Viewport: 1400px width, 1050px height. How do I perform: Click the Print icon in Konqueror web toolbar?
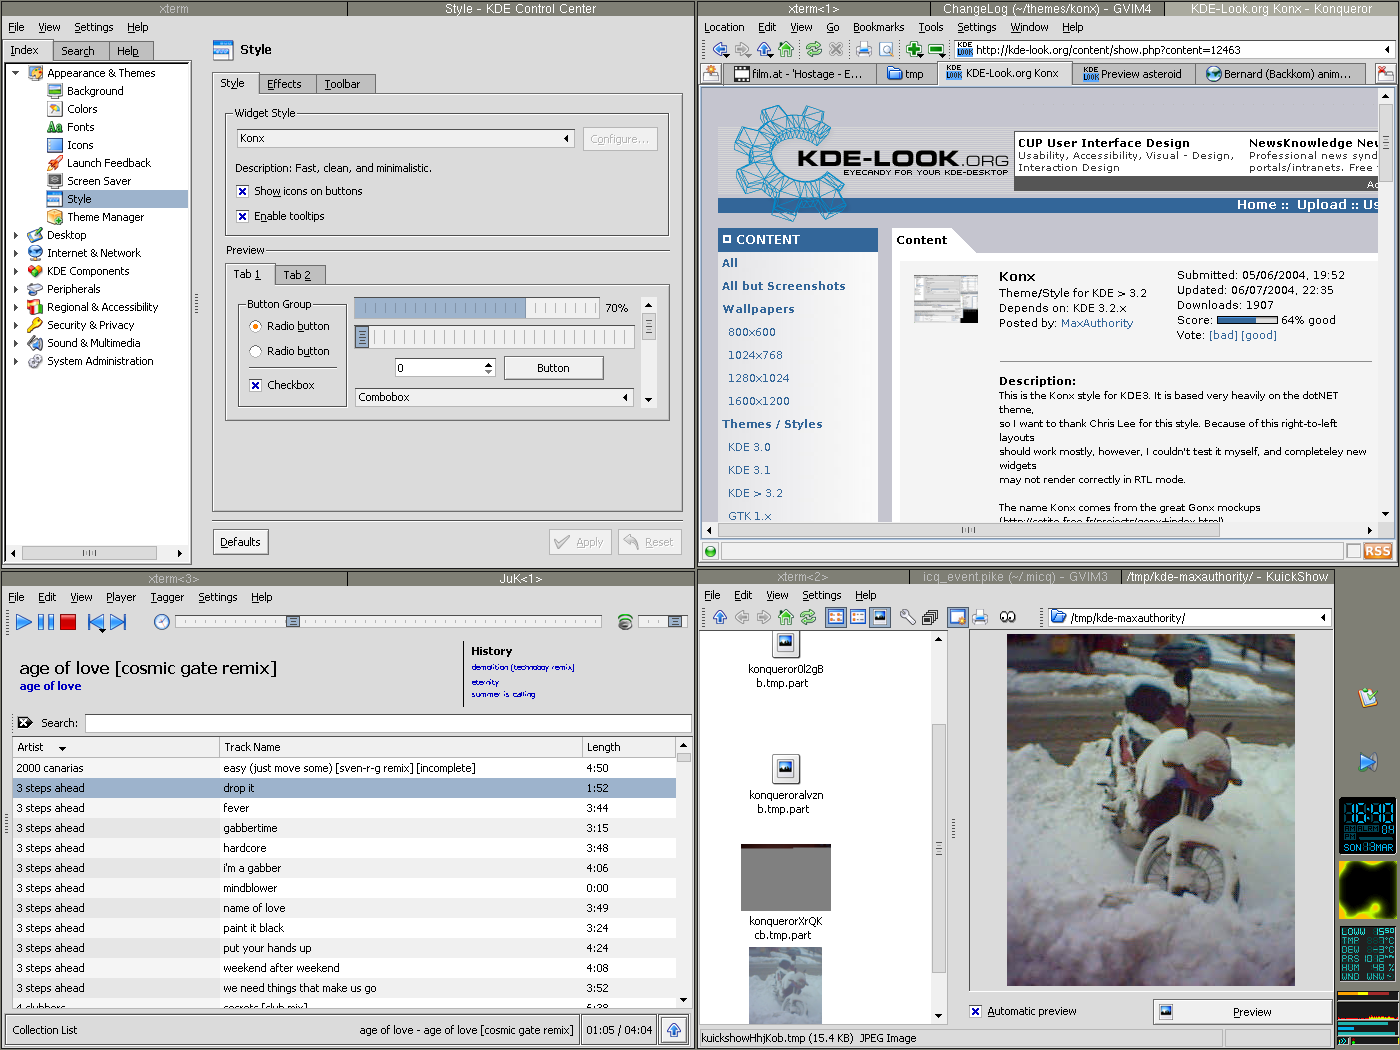click(864, 49)
